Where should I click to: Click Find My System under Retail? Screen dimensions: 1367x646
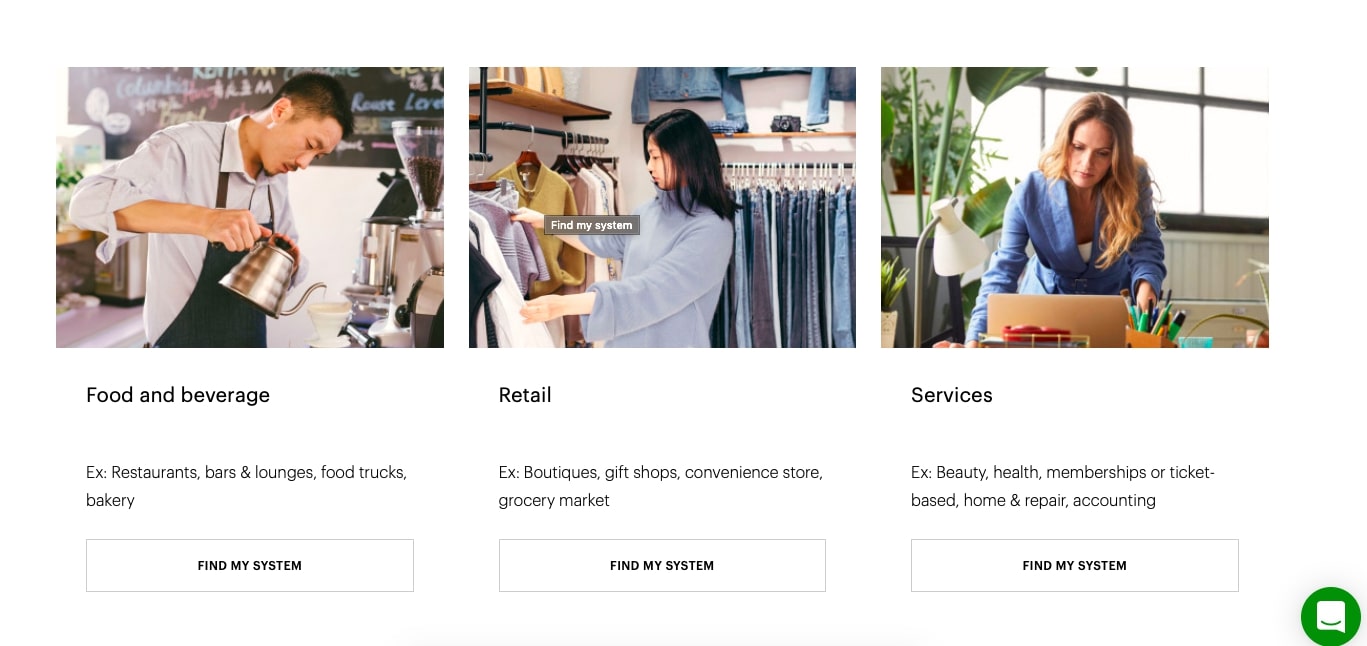(x=662, y=565)
